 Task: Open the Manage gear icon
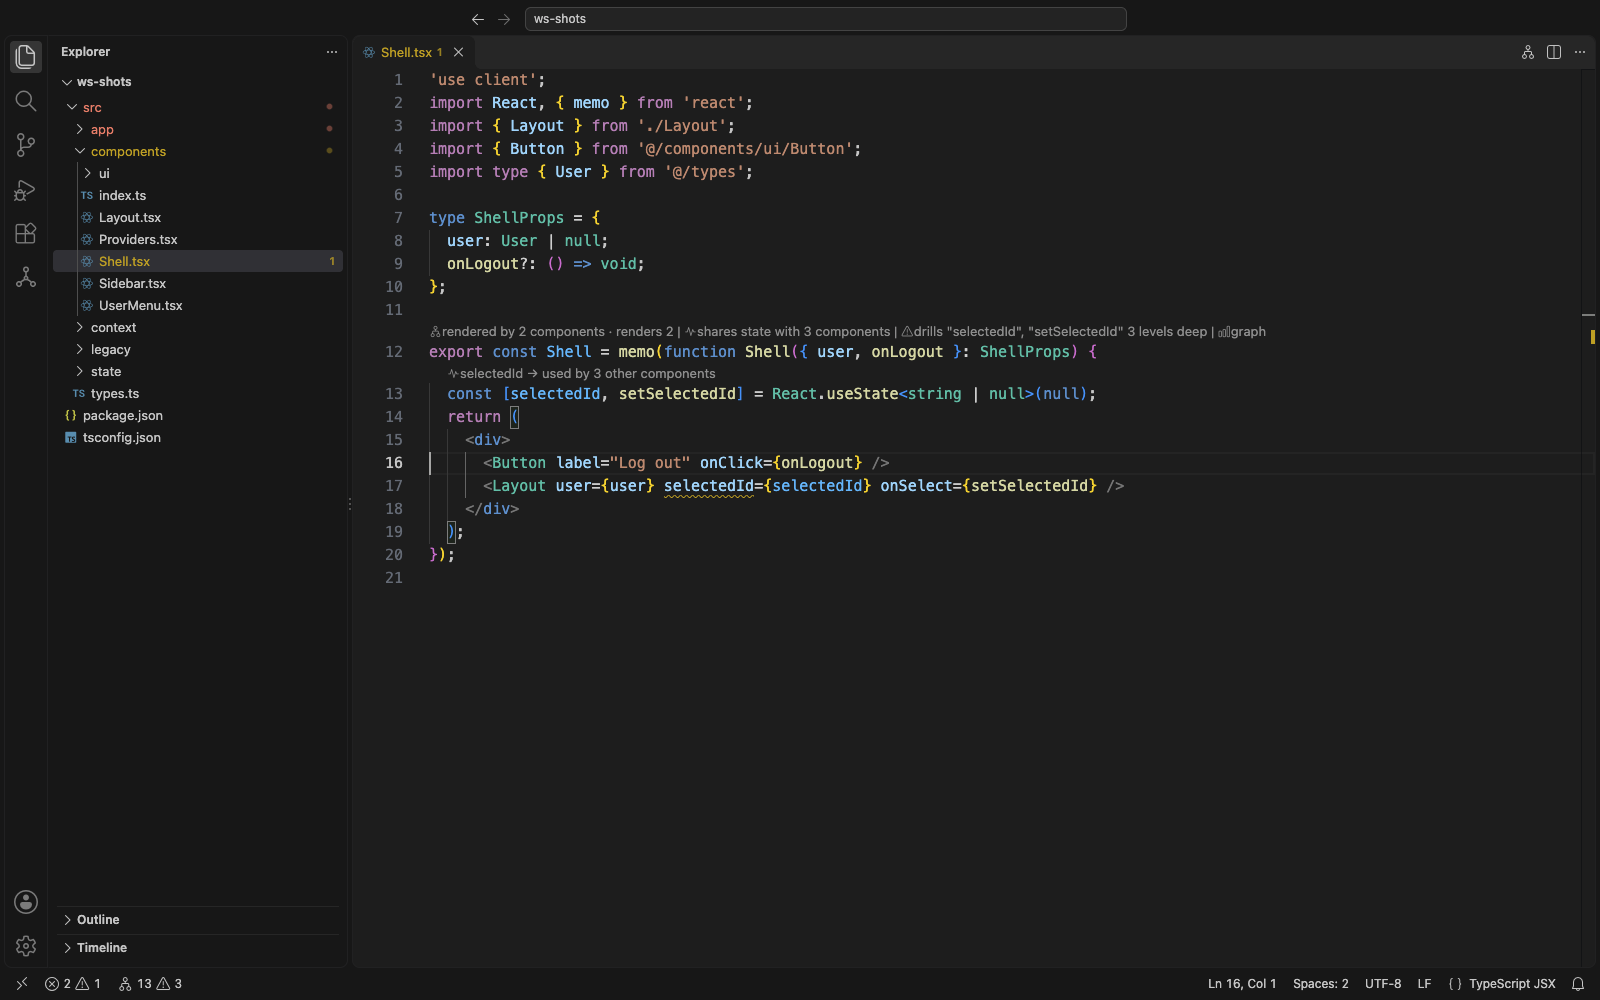(x=26, y=946)
